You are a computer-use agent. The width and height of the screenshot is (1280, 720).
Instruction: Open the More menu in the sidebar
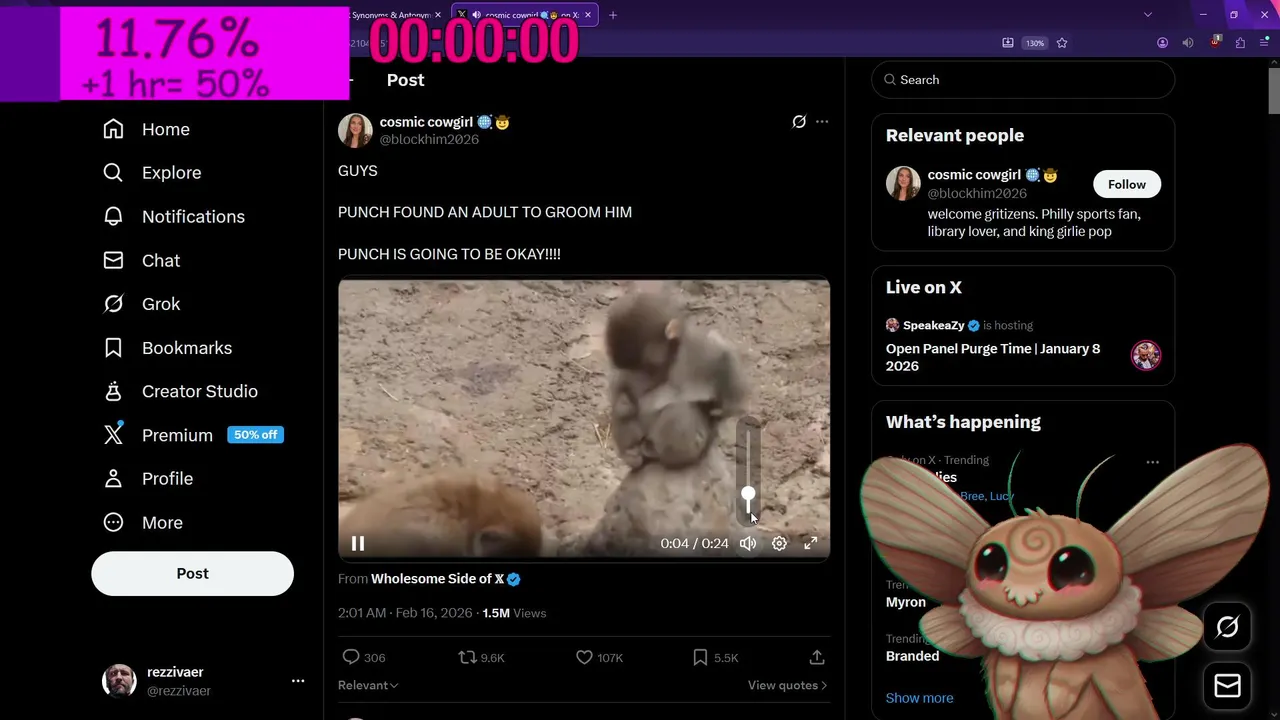point(142,523)
